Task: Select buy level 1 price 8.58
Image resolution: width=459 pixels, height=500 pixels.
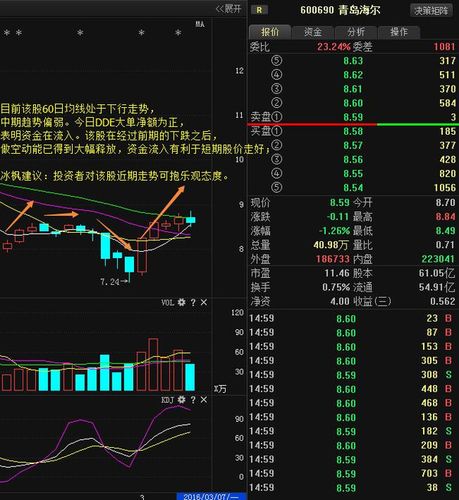Action: tap(353, 131)
